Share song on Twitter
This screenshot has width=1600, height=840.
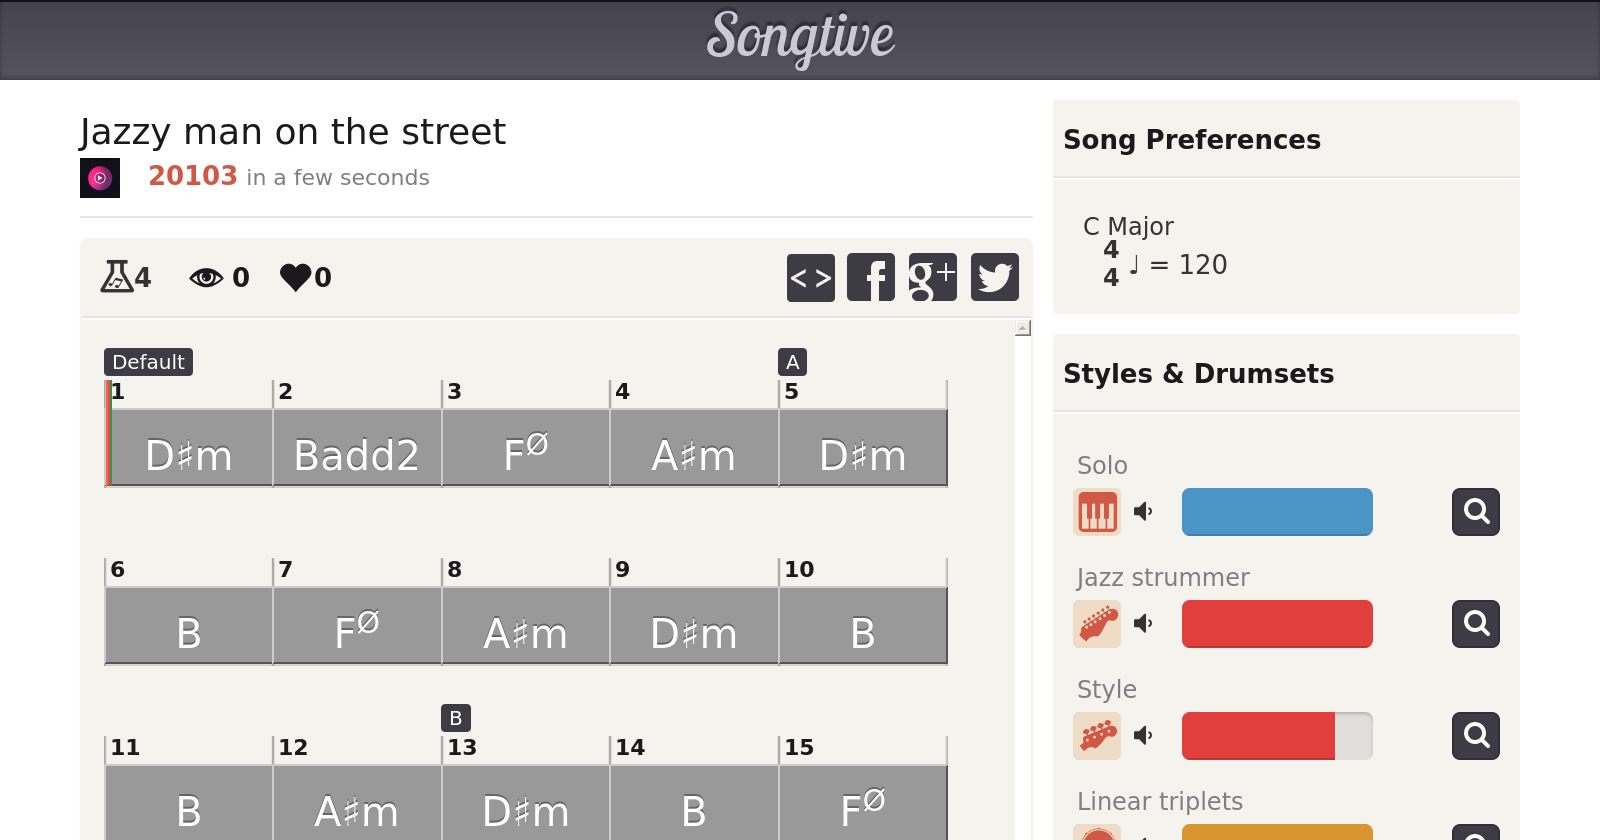(x=994, y=277)
